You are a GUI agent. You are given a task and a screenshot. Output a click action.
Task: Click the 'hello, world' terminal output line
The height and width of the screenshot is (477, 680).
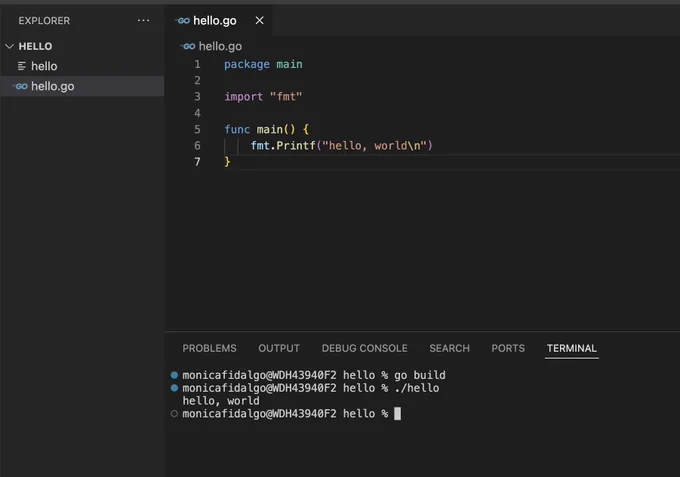221,401
